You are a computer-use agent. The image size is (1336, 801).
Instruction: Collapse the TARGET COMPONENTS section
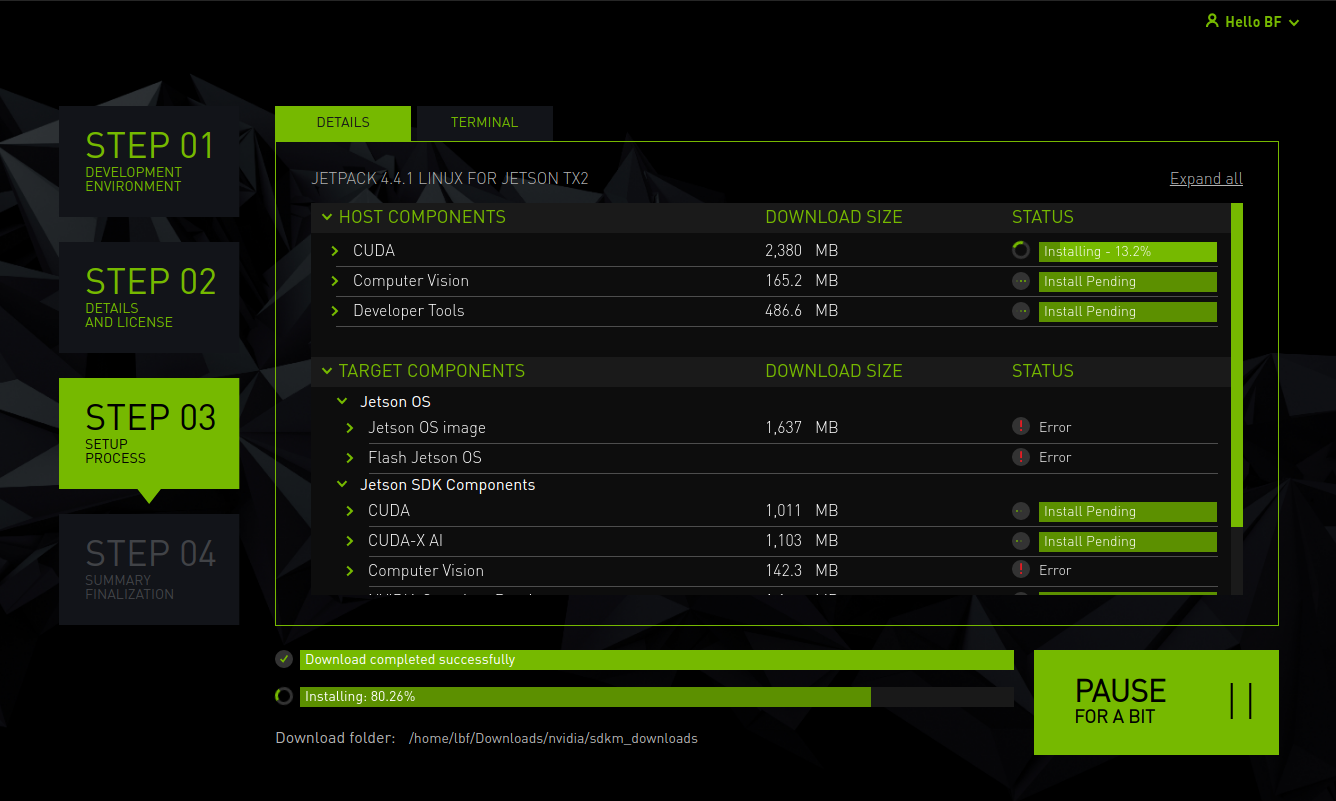click(327, 371)
